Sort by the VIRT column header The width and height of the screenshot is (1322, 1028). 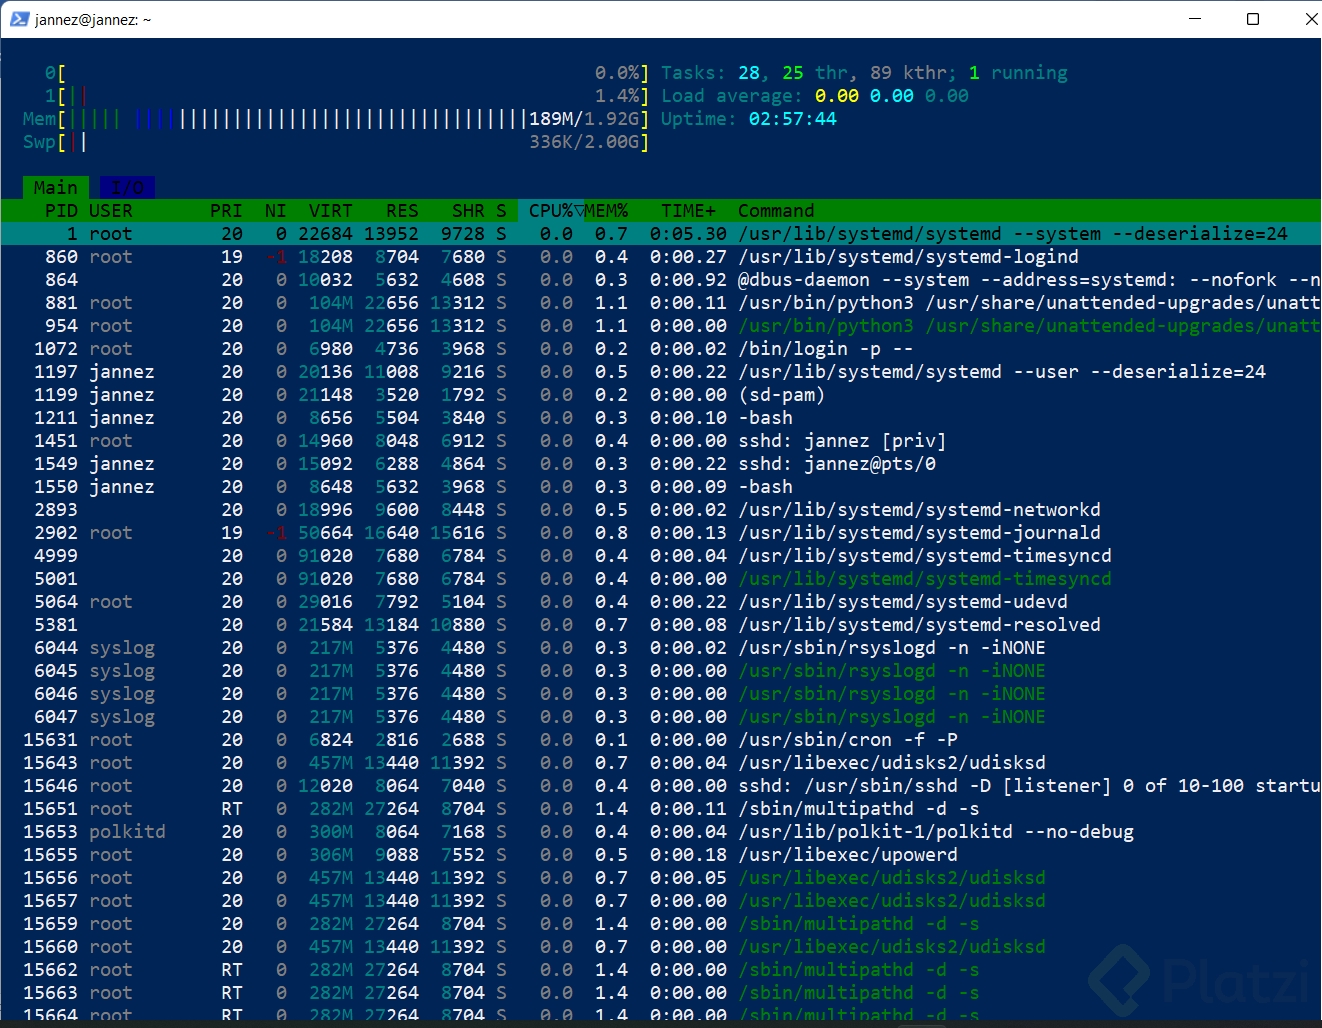coord(330,211)
